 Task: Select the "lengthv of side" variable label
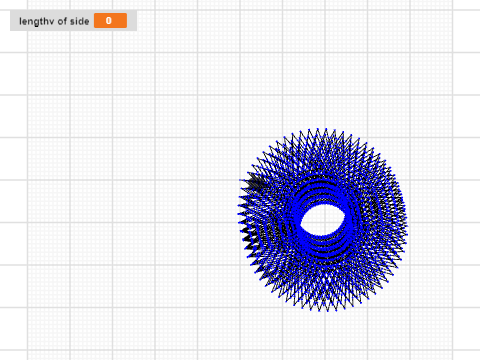[54, 21]
